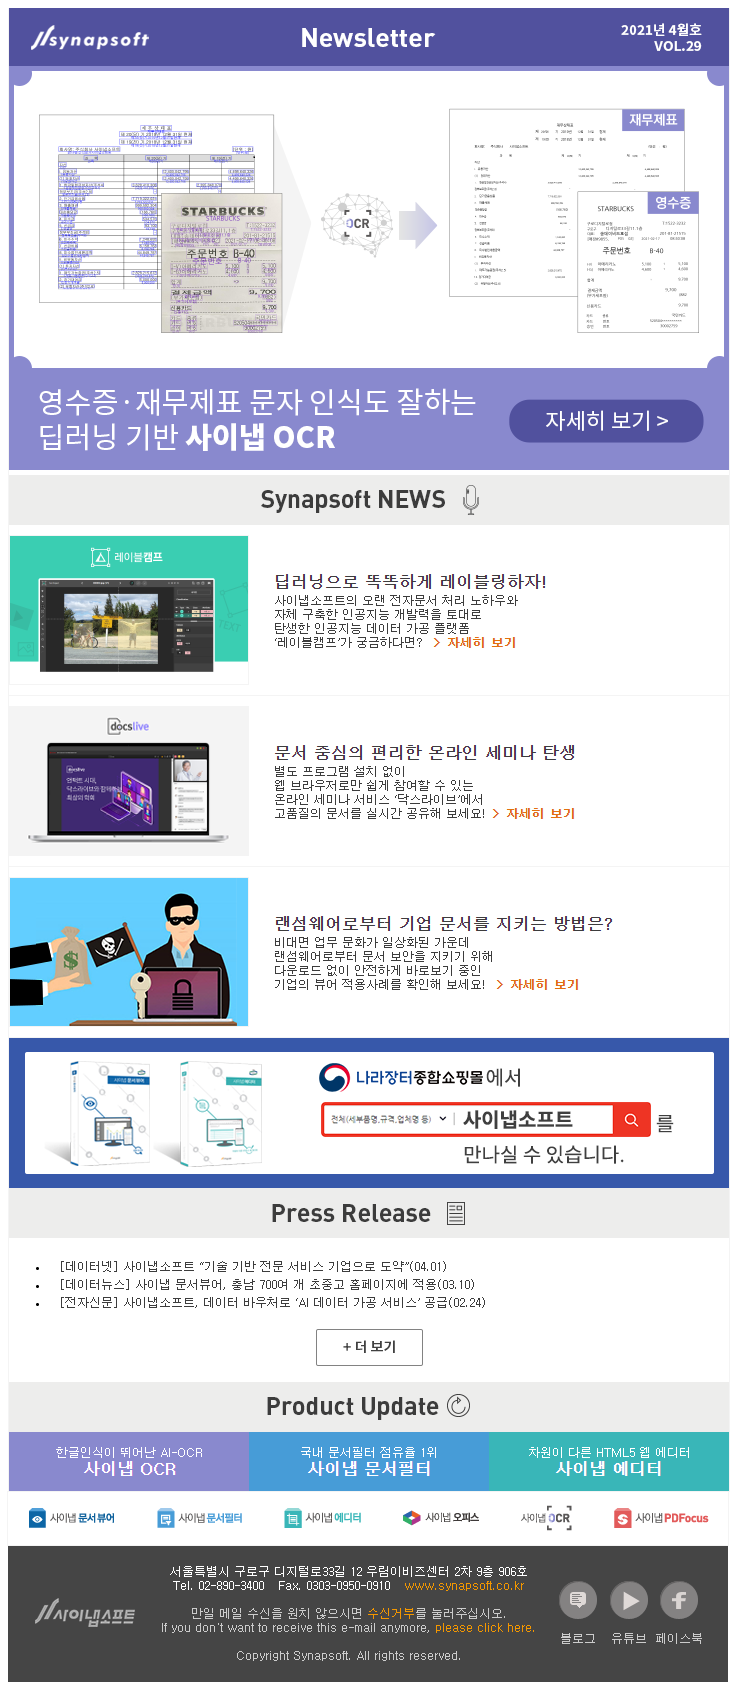Click the OCR brain icon in banner
730x1682 pixels.
pos(358,223)
